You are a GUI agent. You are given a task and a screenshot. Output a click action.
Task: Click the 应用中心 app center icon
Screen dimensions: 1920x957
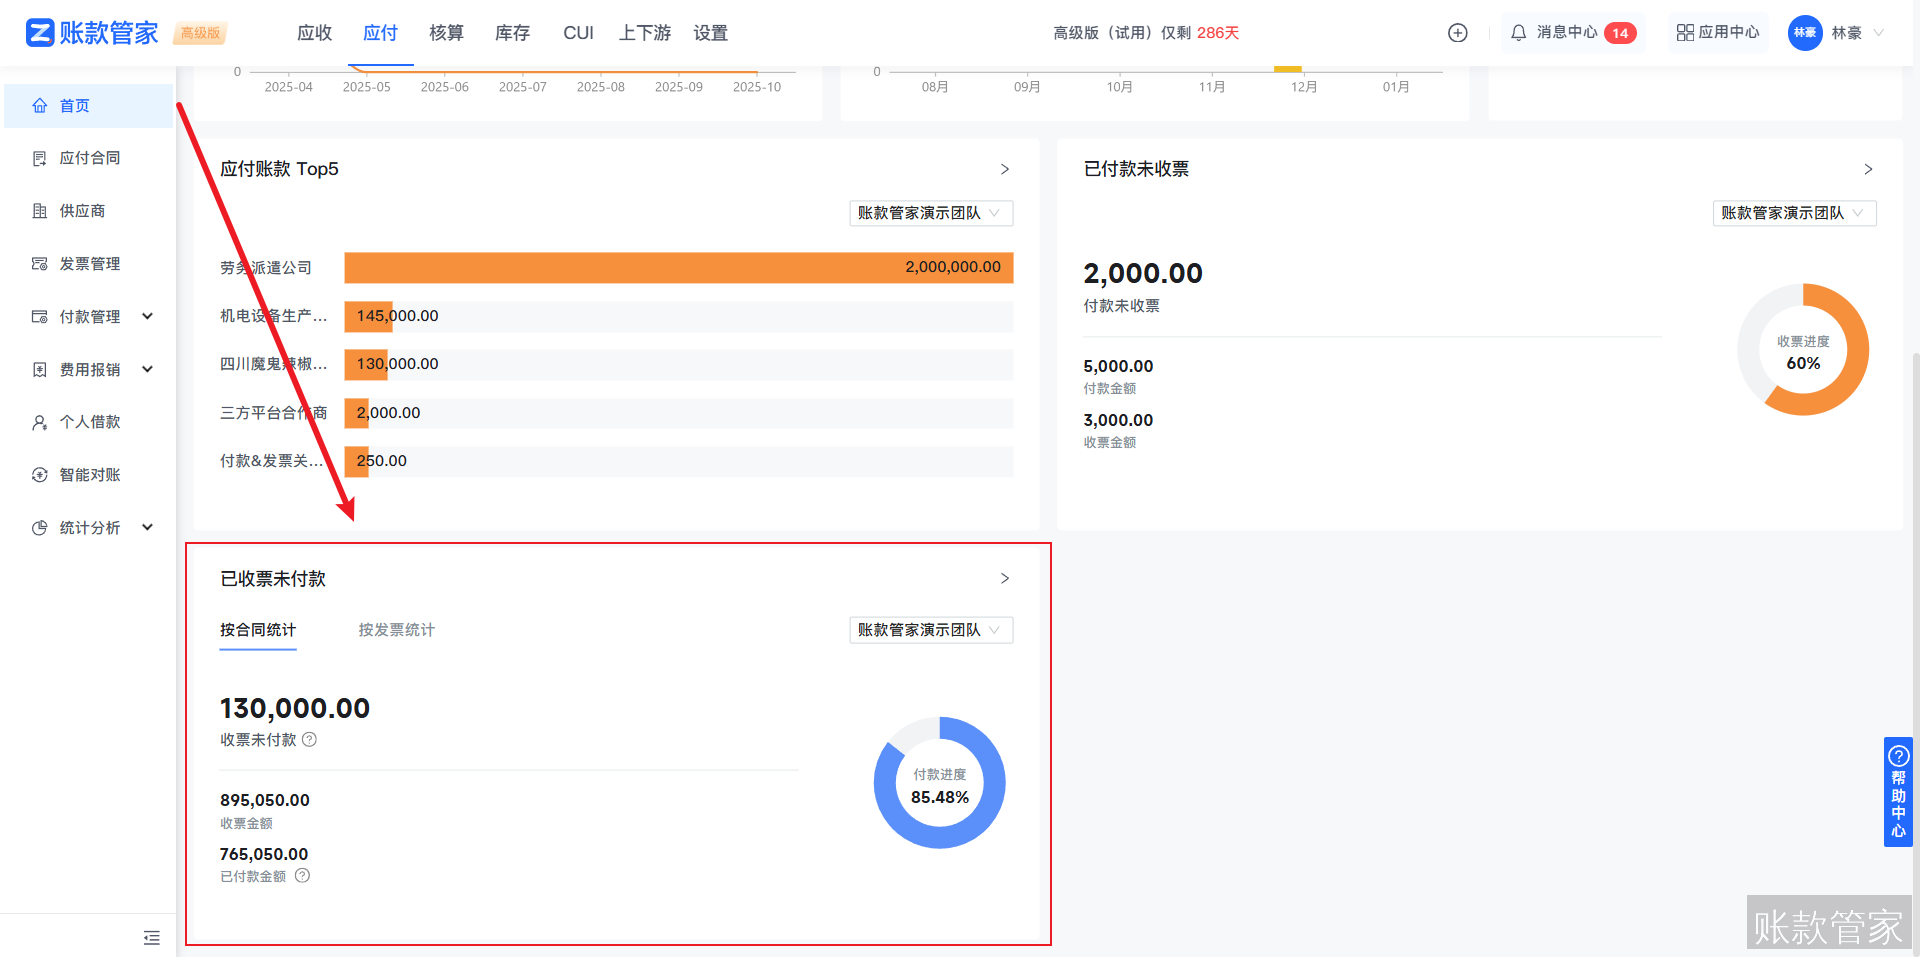tap(1688, 31)
